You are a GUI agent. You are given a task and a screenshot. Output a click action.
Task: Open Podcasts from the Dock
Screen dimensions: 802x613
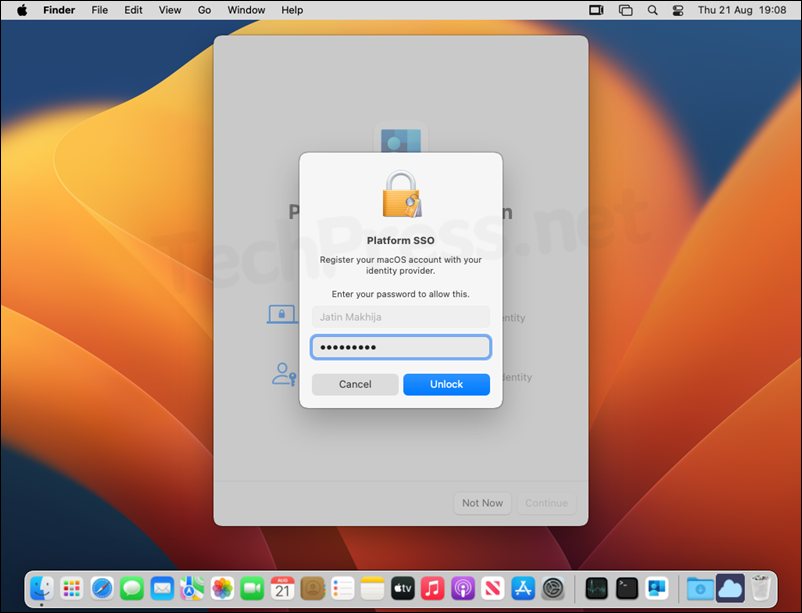point(463,588)
